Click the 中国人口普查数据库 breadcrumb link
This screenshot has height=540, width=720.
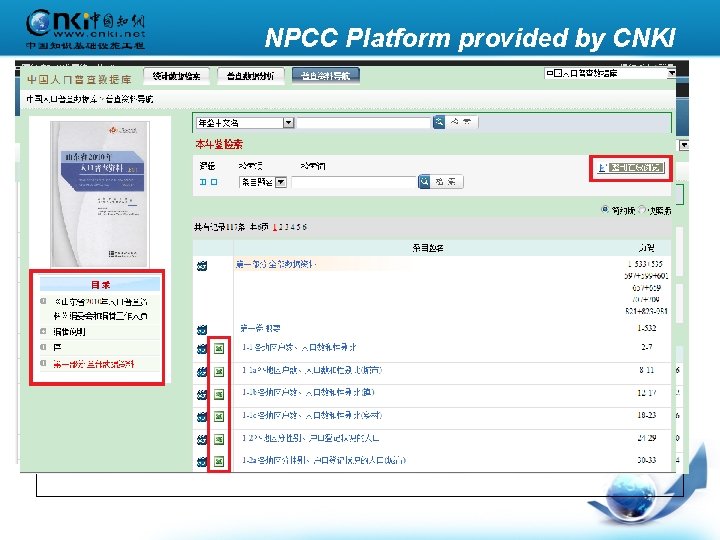(62, 99)
